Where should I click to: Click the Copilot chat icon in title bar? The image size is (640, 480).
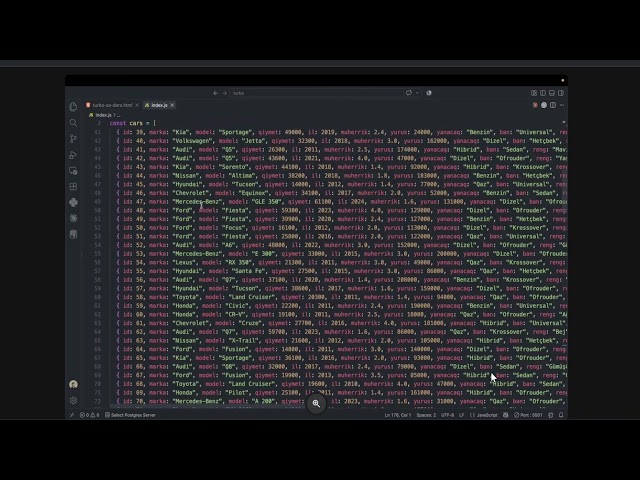[409, 93]
